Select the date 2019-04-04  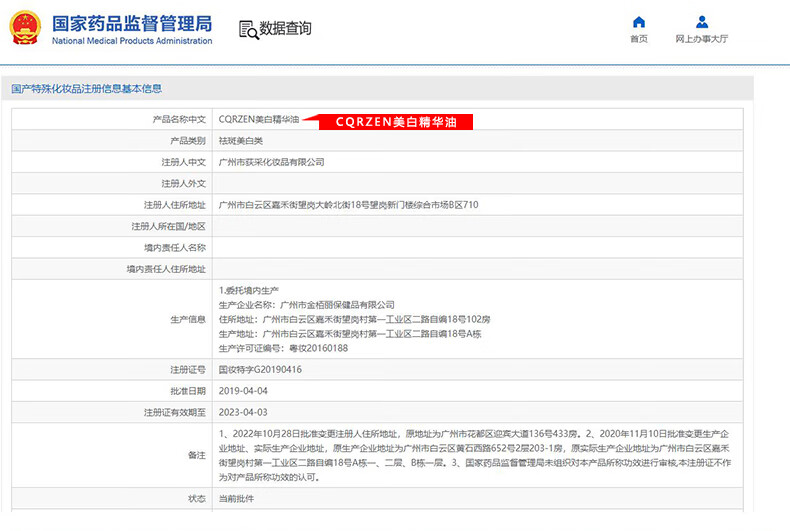pos(243,391)
